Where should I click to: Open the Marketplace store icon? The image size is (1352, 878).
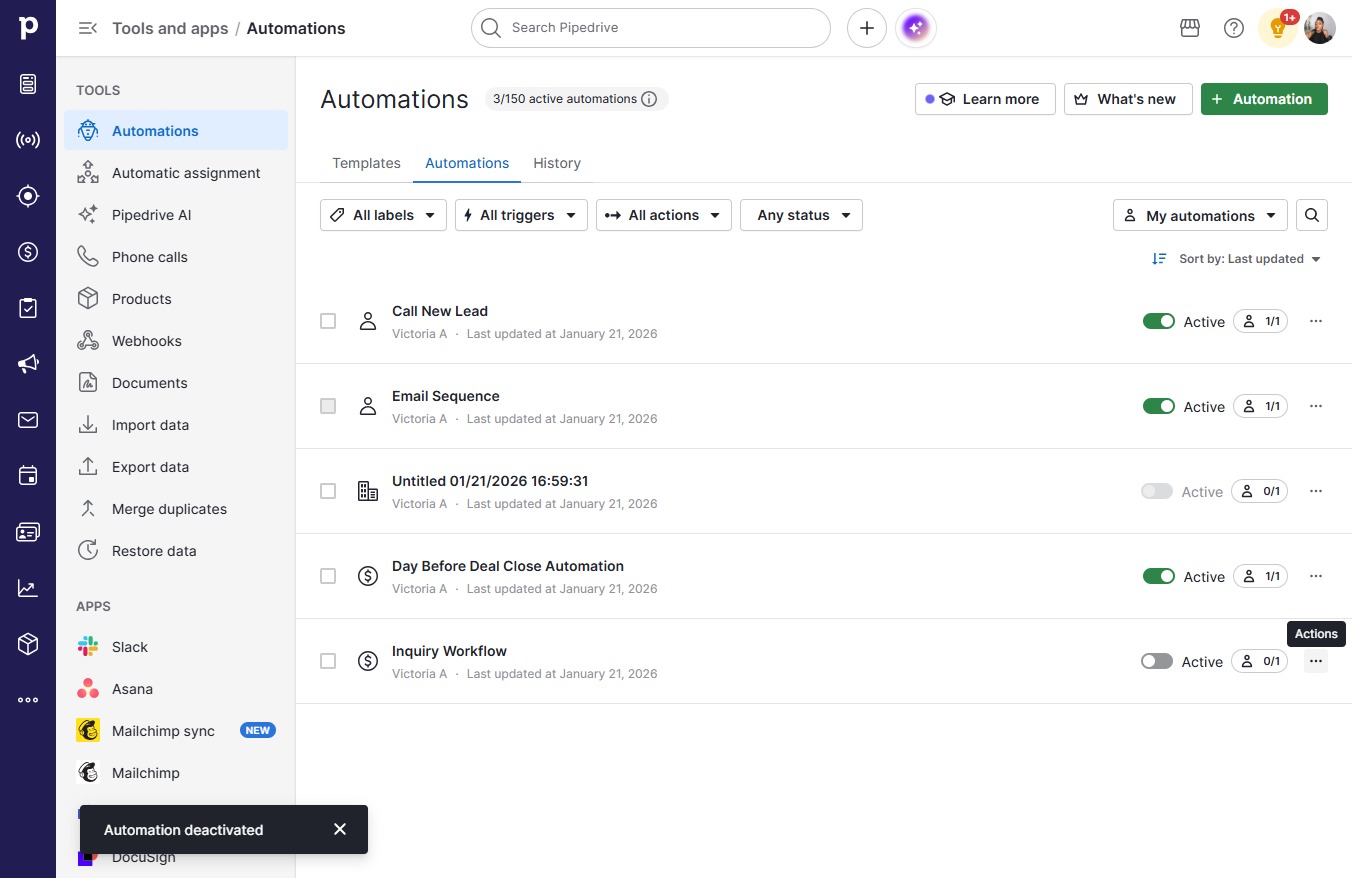click(x=1190, y=28)
